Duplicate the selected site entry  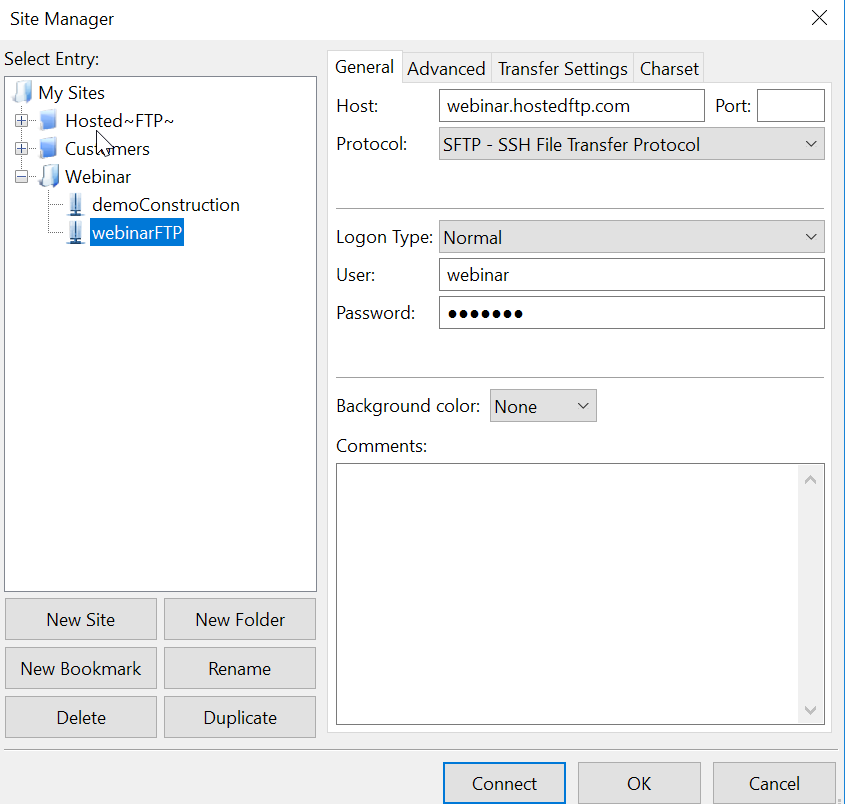tap(240, 717)
